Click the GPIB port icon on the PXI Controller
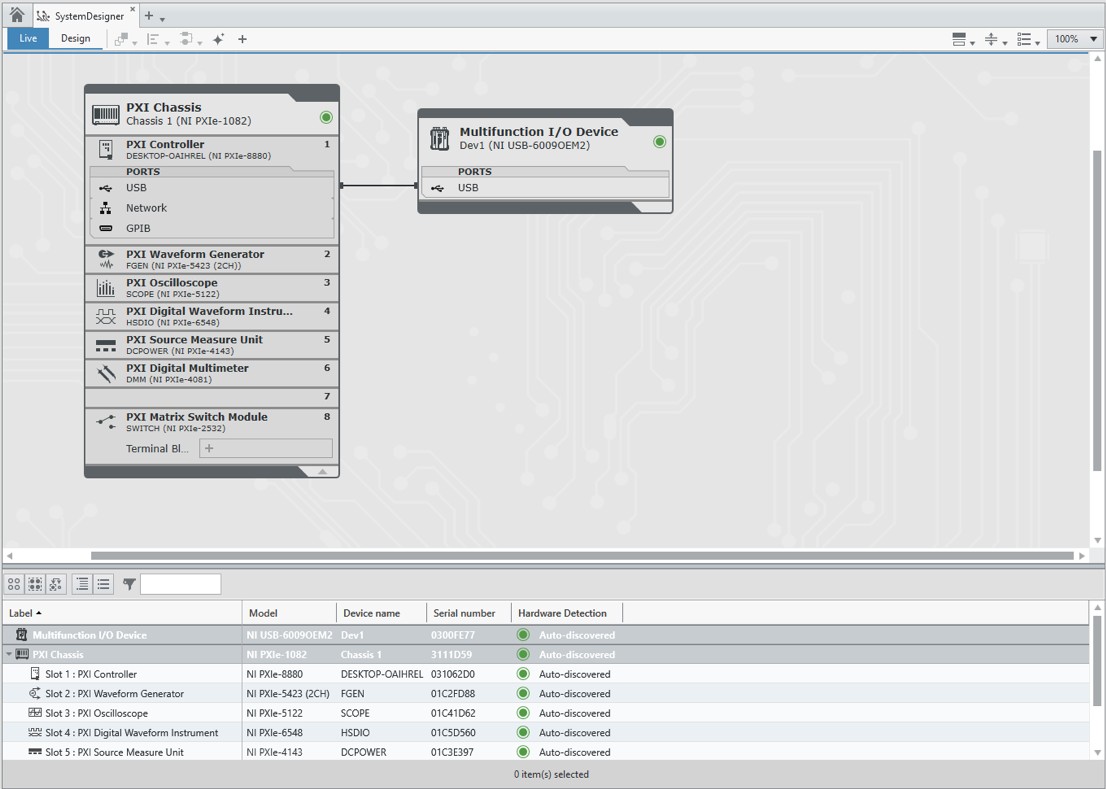This screenshot has width=1106, height=789. click(x=106, y=228)
